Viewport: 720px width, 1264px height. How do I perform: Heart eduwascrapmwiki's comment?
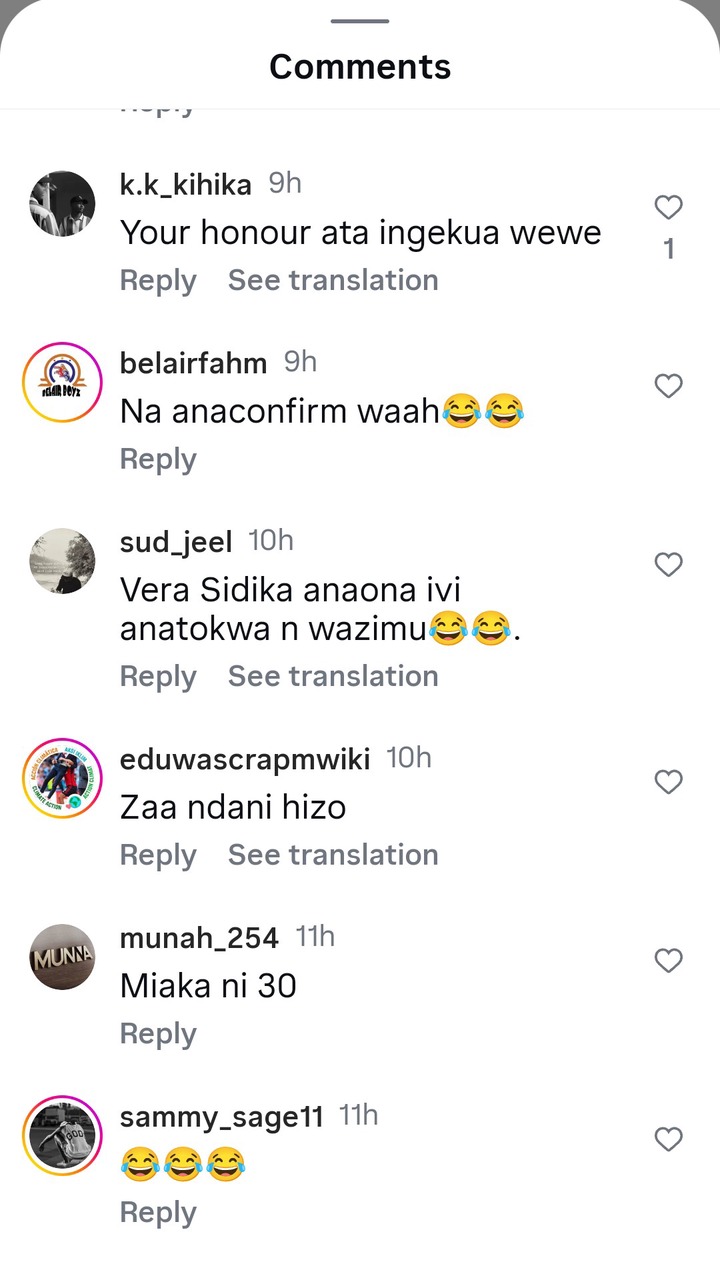pyautogui.click(x=668, y=782)
